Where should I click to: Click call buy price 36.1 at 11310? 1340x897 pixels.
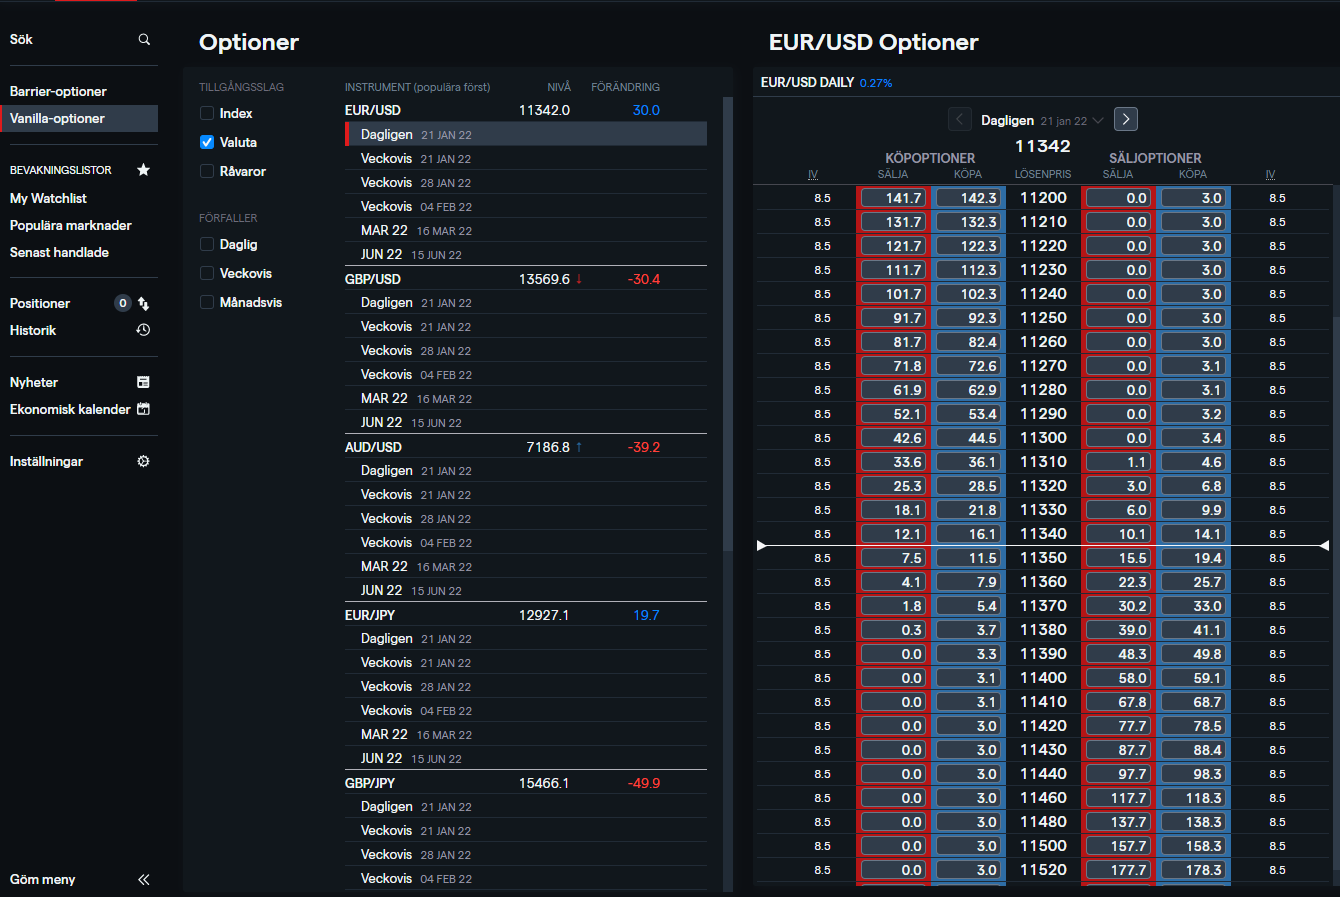click(x=968, y=462)
